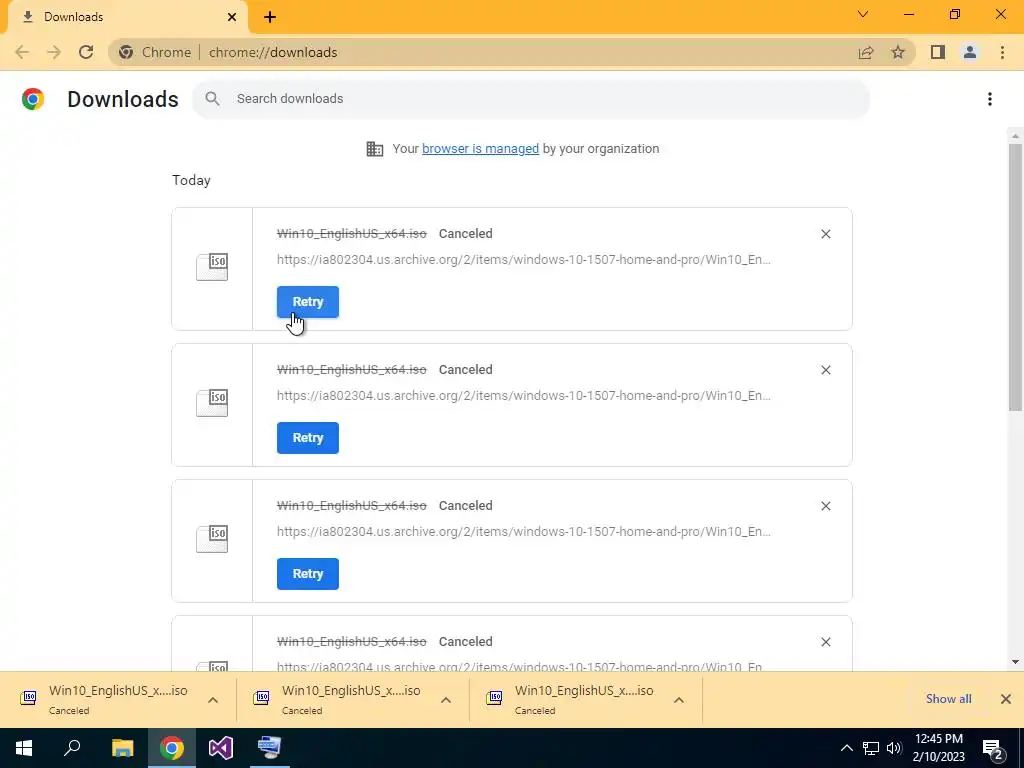This screenshot has height=768, width=1024.
Task: Open Chrome's three-dot browser menu
Action: click(x=1002, y=52)
